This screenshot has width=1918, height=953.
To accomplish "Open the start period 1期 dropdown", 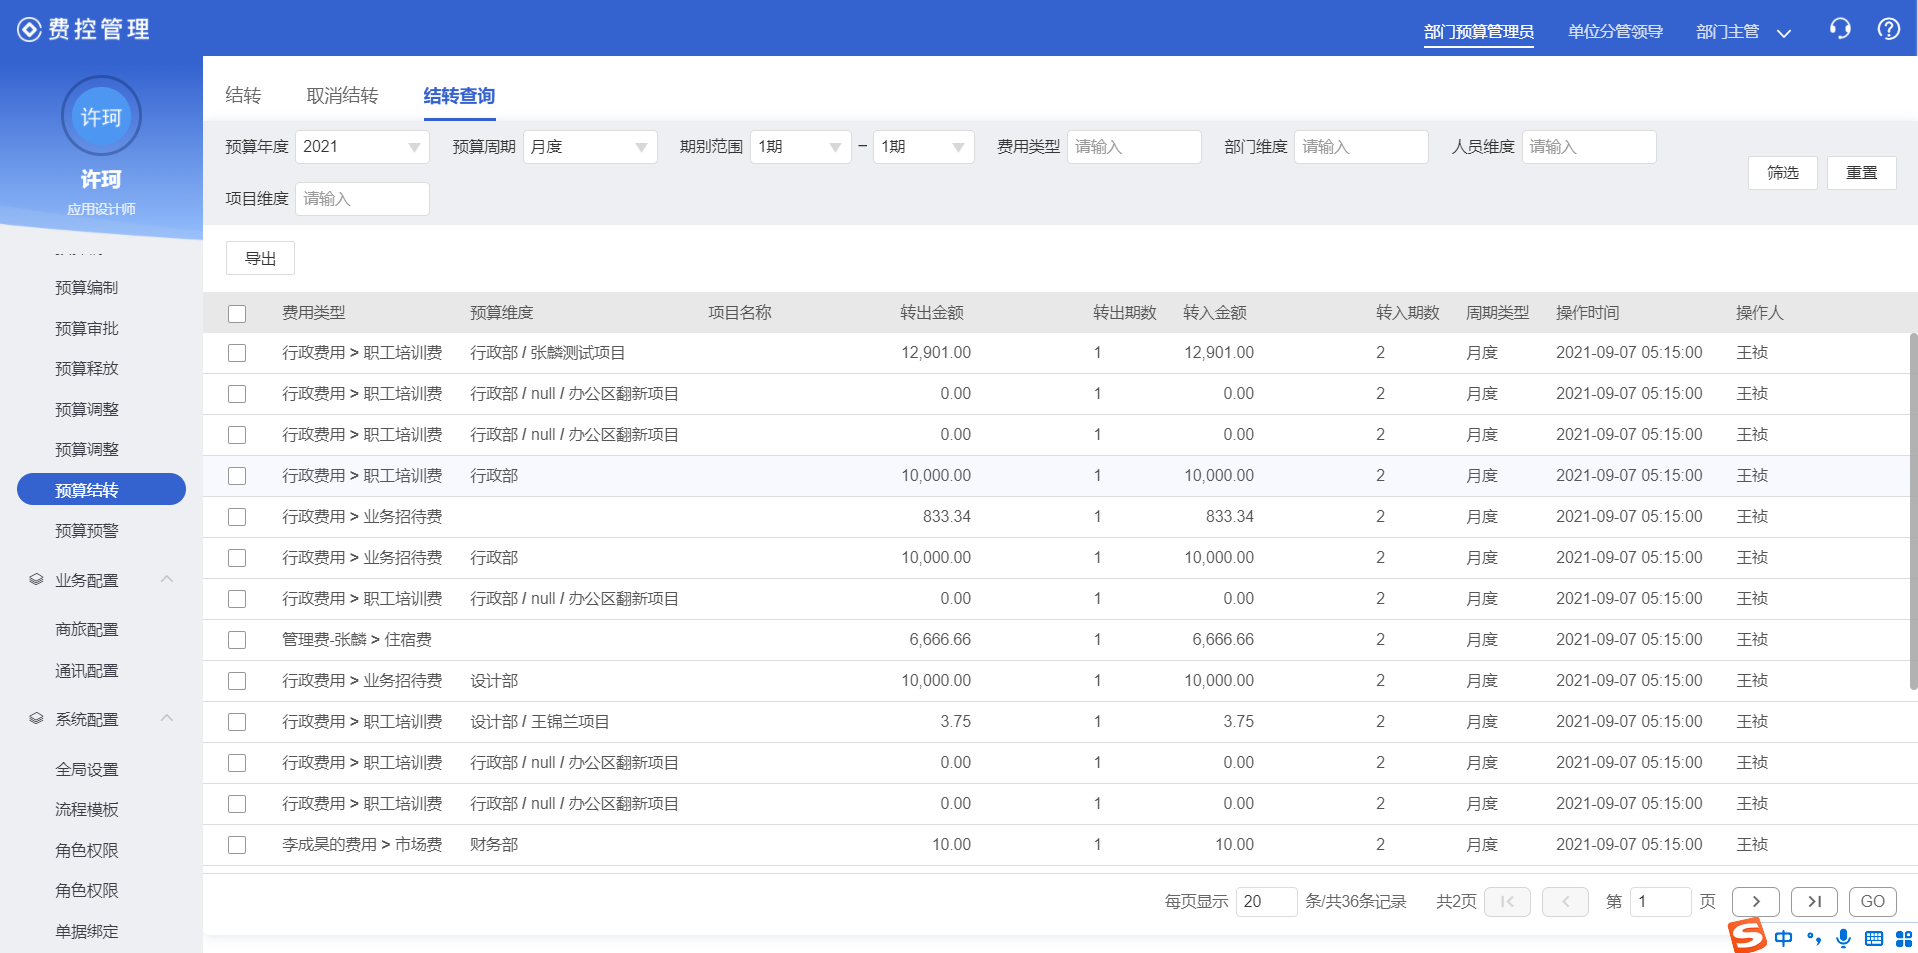I will pos(800,147).
